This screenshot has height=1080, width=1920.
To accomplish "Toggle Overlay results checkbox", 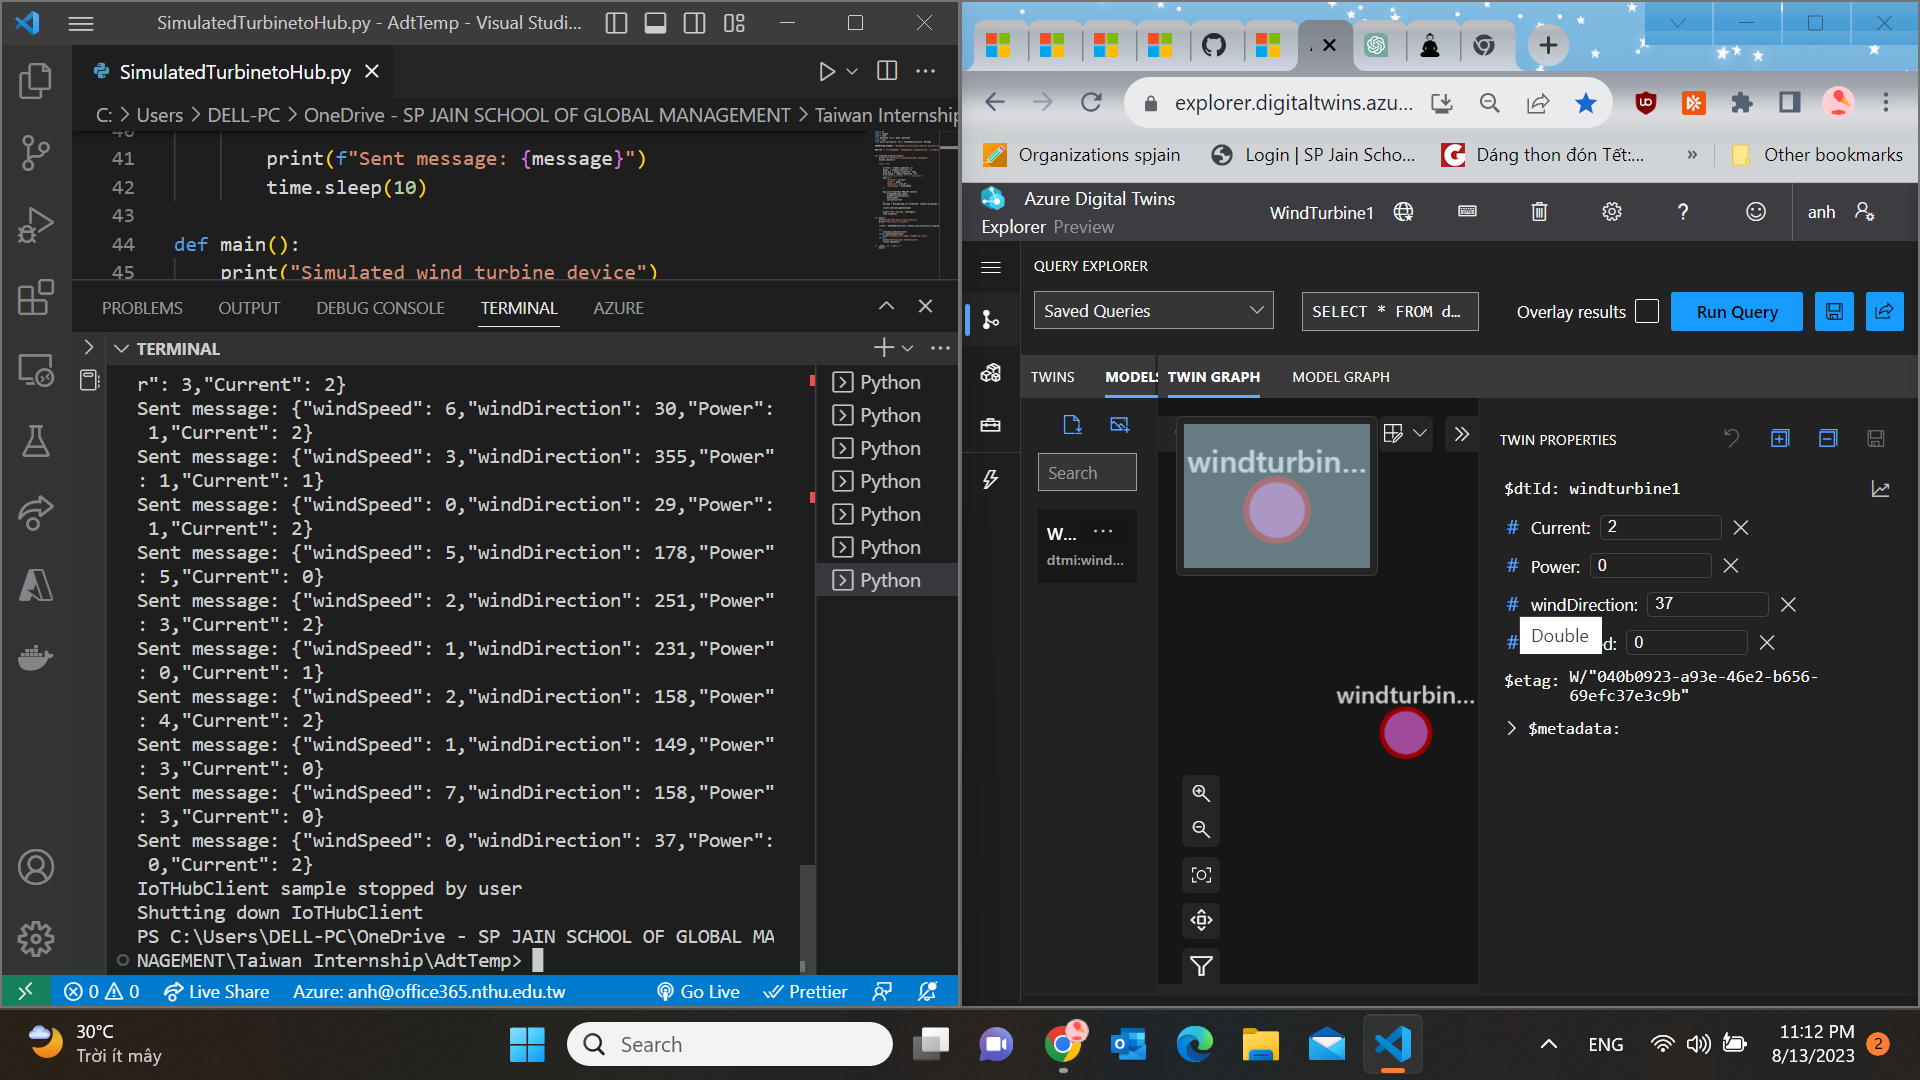I will coord(1647,311).
